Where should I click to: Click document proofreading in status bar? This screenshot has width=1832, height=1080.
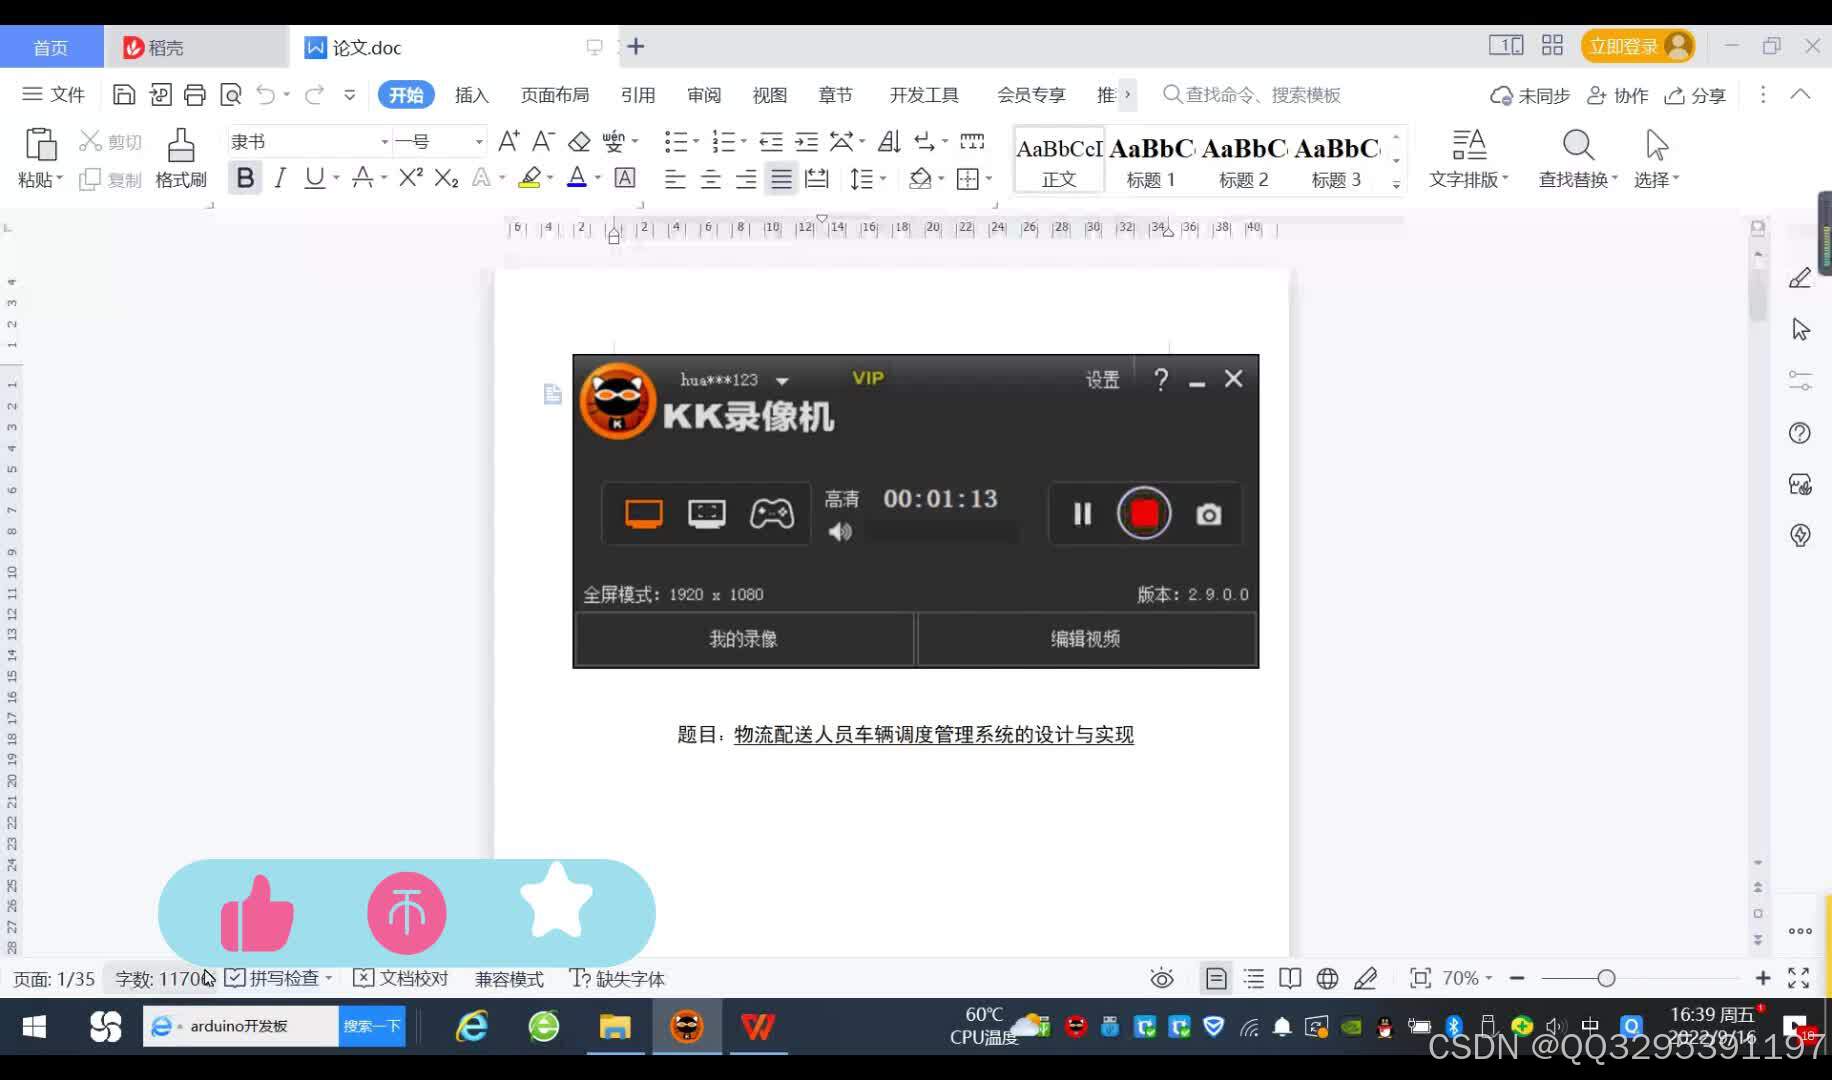click(401, 978)
